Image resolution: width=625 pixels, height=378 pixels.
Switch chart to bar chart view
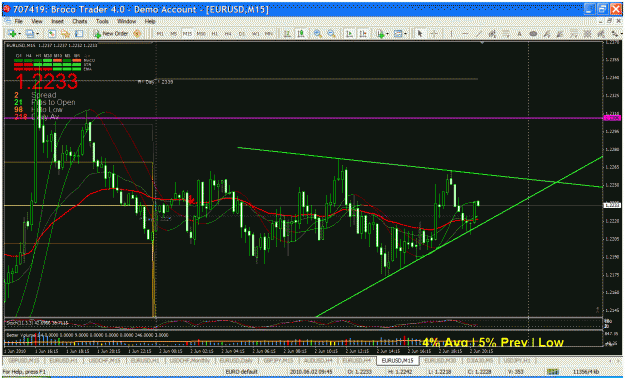tap(287, 34)
